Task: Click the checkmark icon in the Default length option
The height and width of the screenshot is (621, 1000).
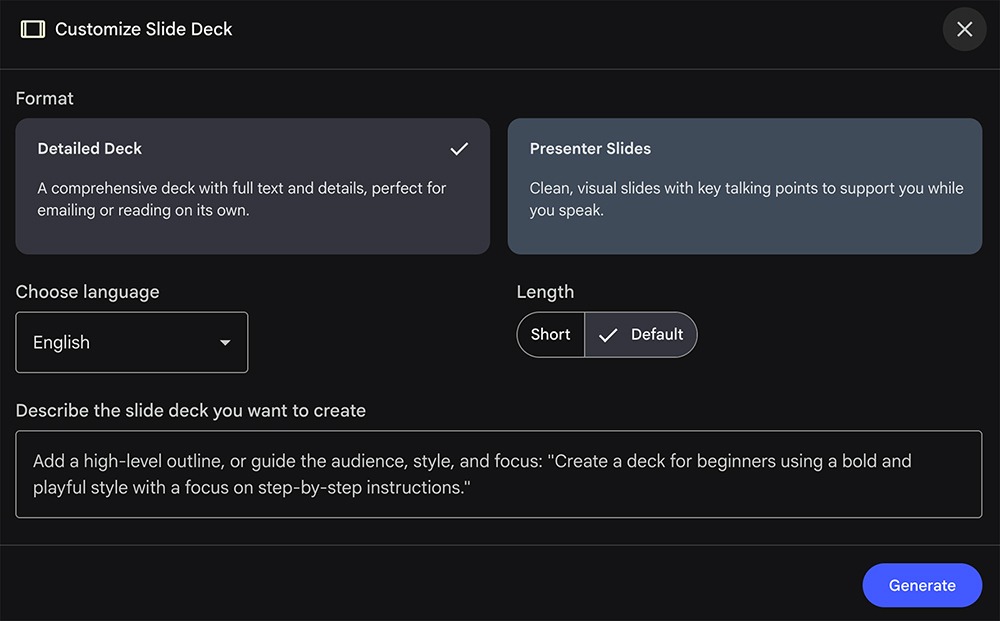Action: pyautogui.click(x=608, y=335)
